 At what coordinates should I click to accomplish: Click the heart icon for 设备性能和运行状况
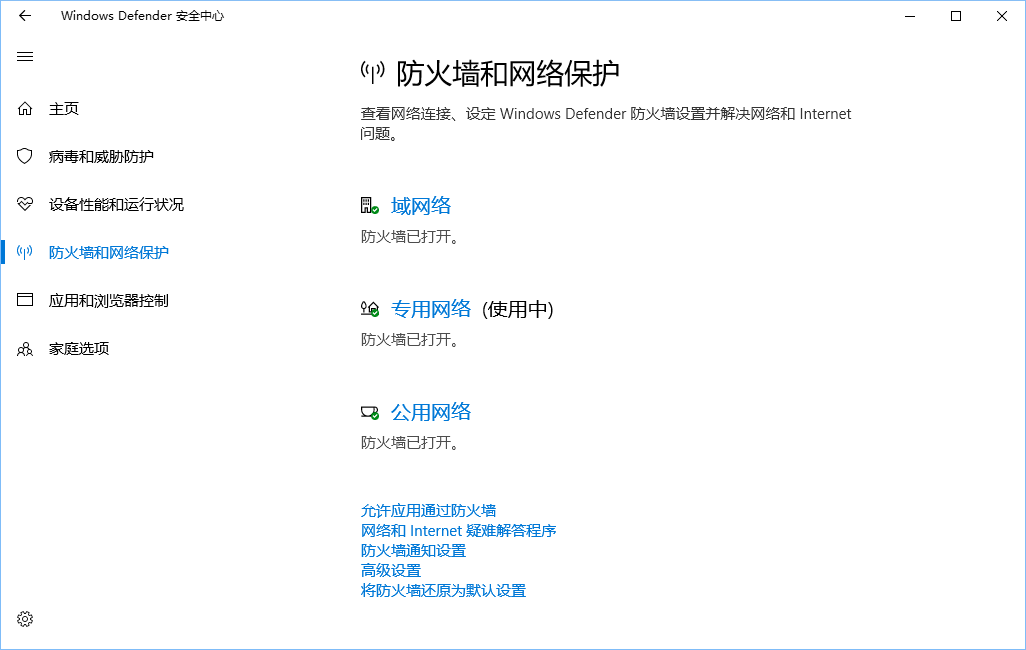pyautogui.click(x=25, y=204)
